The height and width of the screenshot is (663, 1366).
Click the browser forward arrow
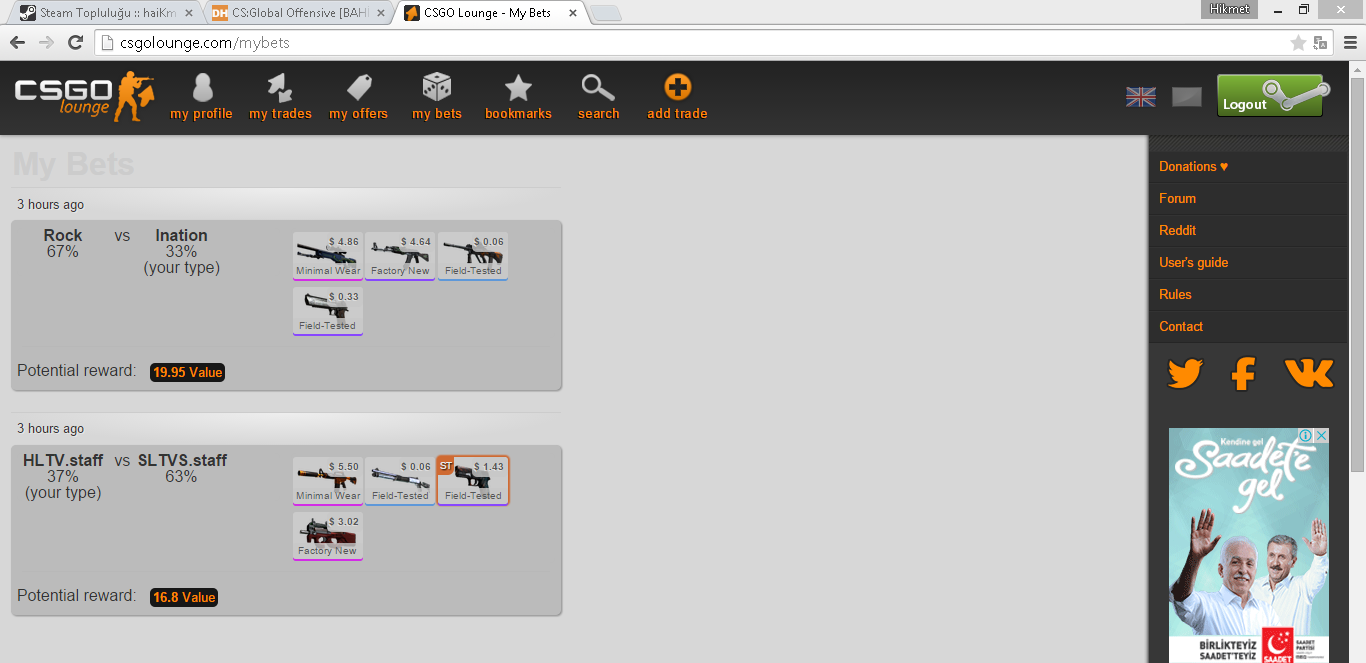(46, 43)
